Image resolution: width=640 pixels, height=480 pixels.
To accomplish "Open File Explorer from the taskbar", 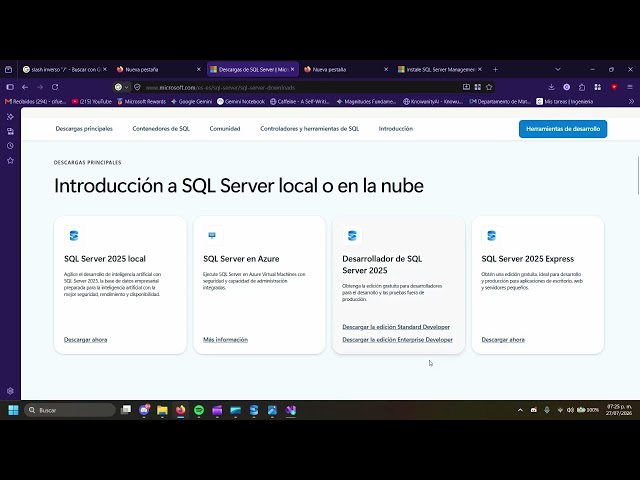I will point(162,410).
